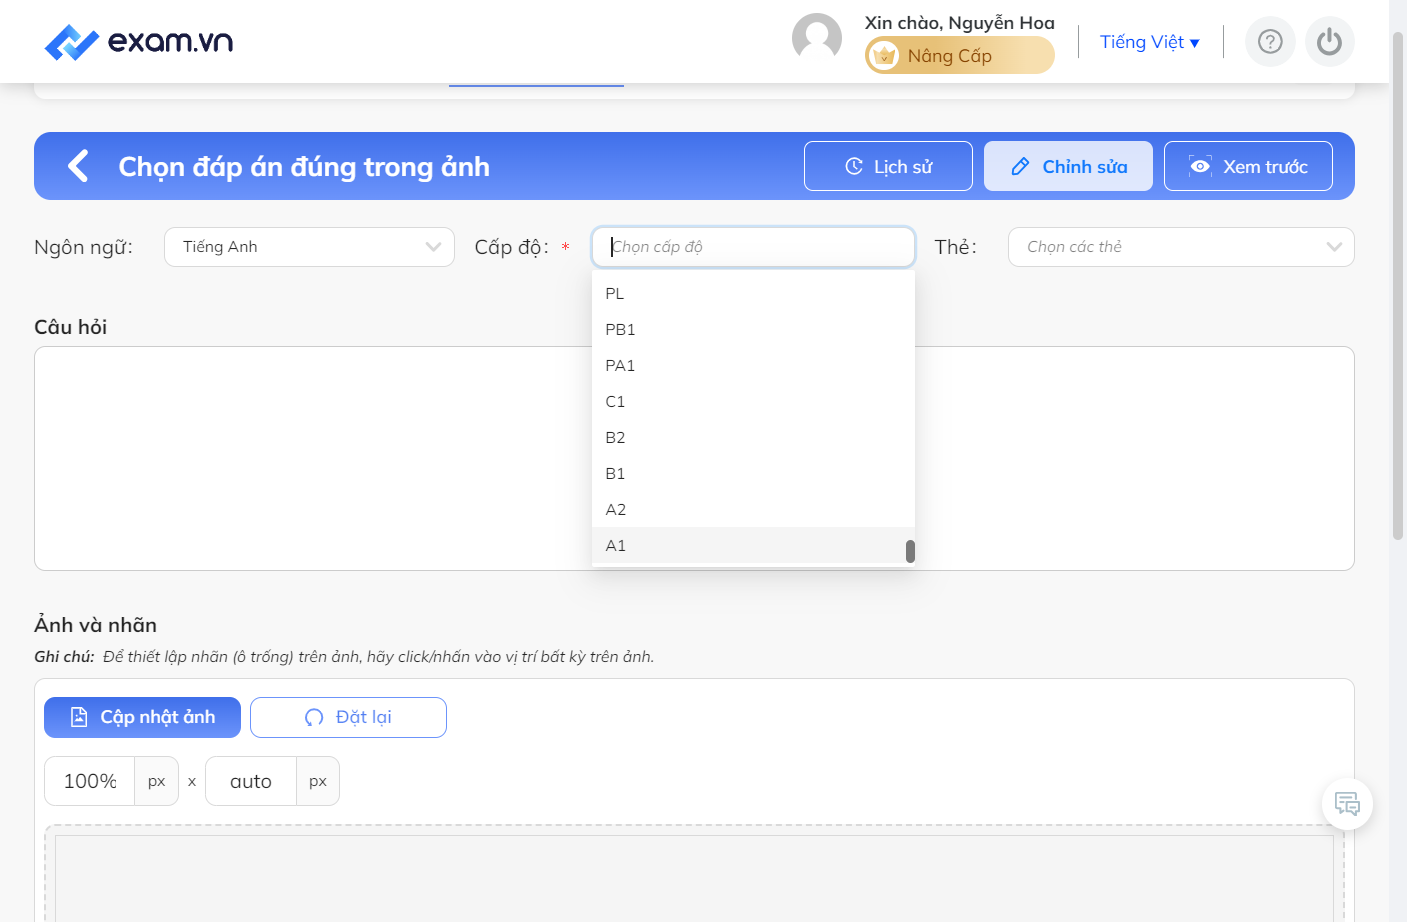Click inside the Câu hỏi question editor
Screen dimensions: 1407x922
tap(694, 458)
